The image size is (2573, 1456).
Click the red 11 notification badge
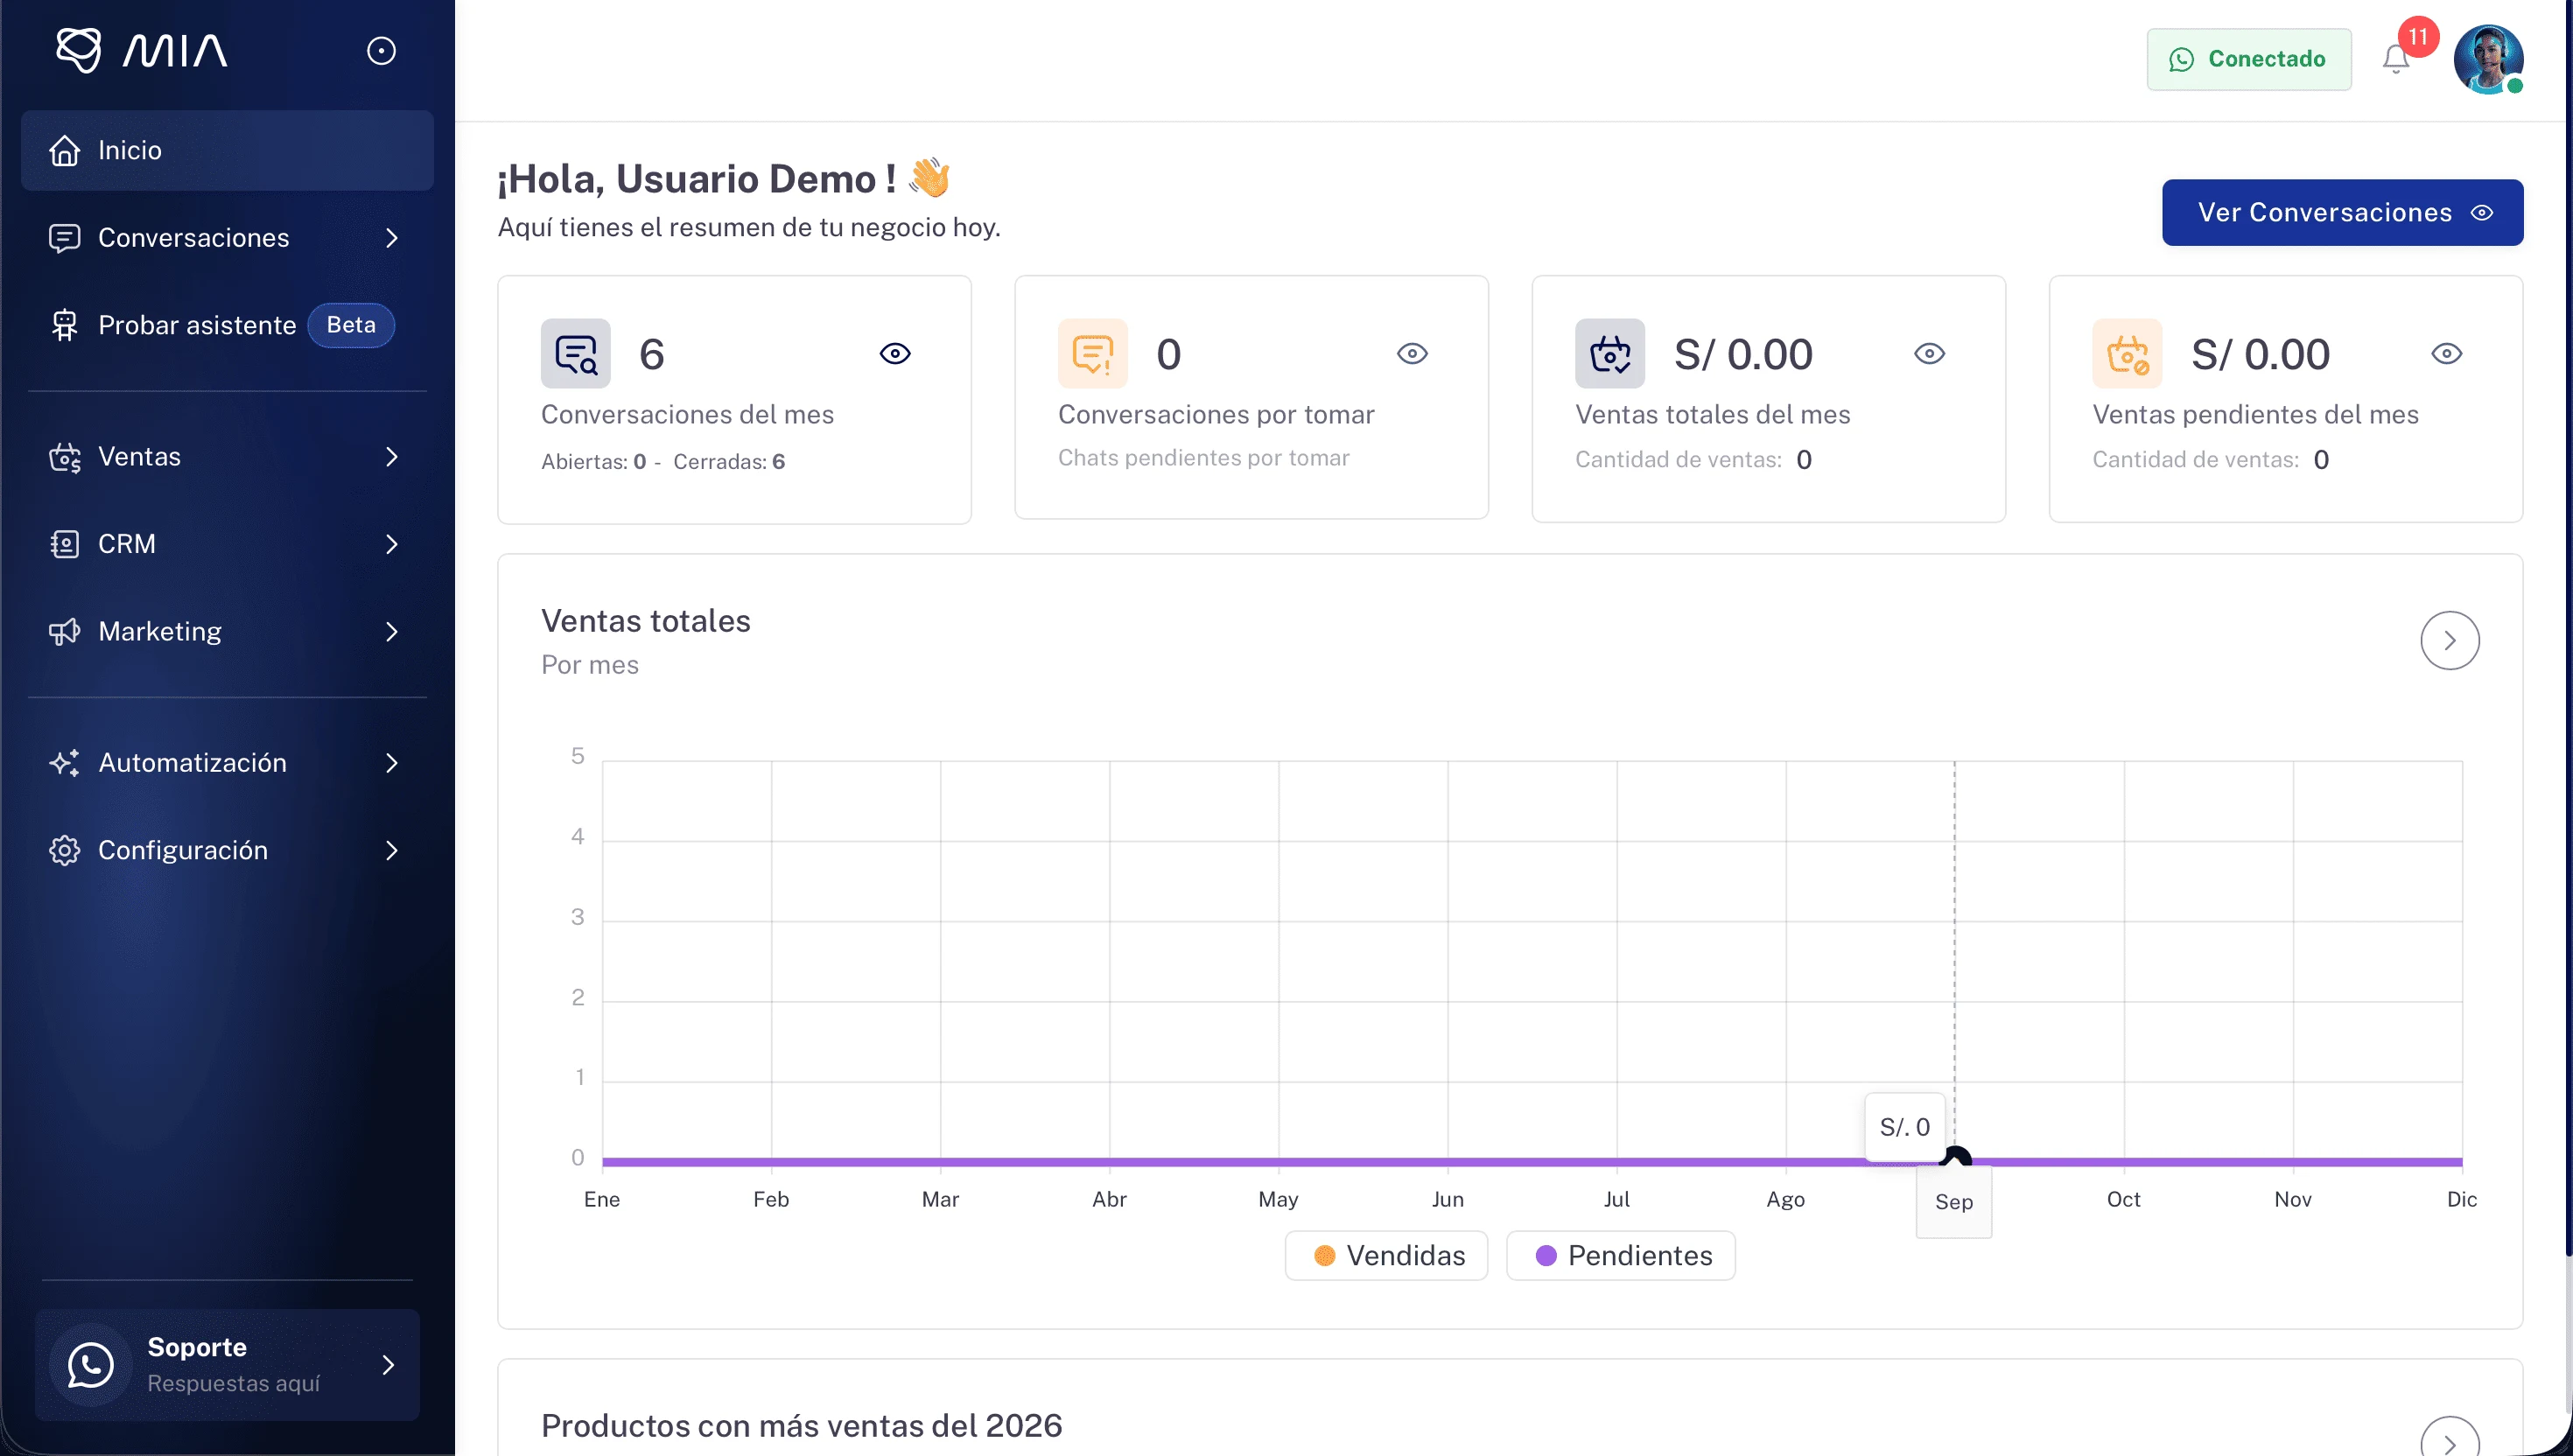[2418, 37]
